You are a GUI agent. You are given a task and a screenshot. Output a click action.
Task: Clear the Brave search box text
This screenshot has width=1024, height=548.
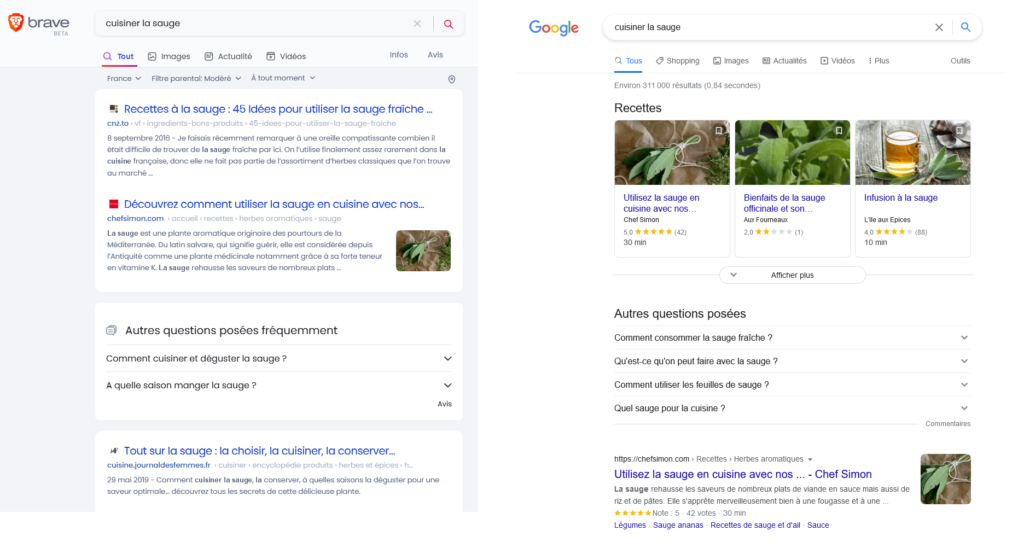[417, 24]
